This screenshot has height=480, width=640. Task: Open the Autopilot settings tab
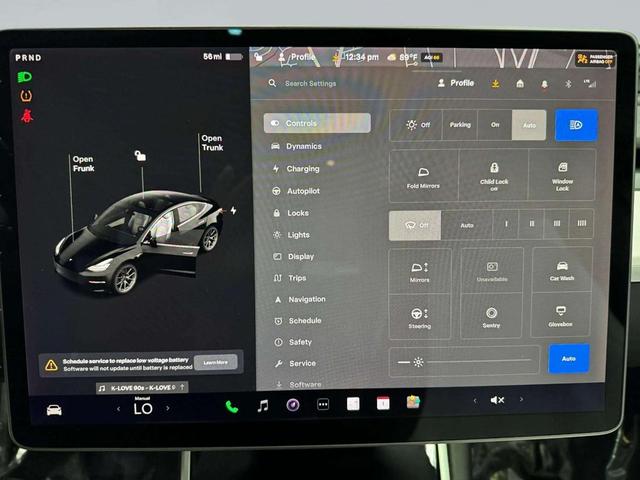click(x=296, y=191)
